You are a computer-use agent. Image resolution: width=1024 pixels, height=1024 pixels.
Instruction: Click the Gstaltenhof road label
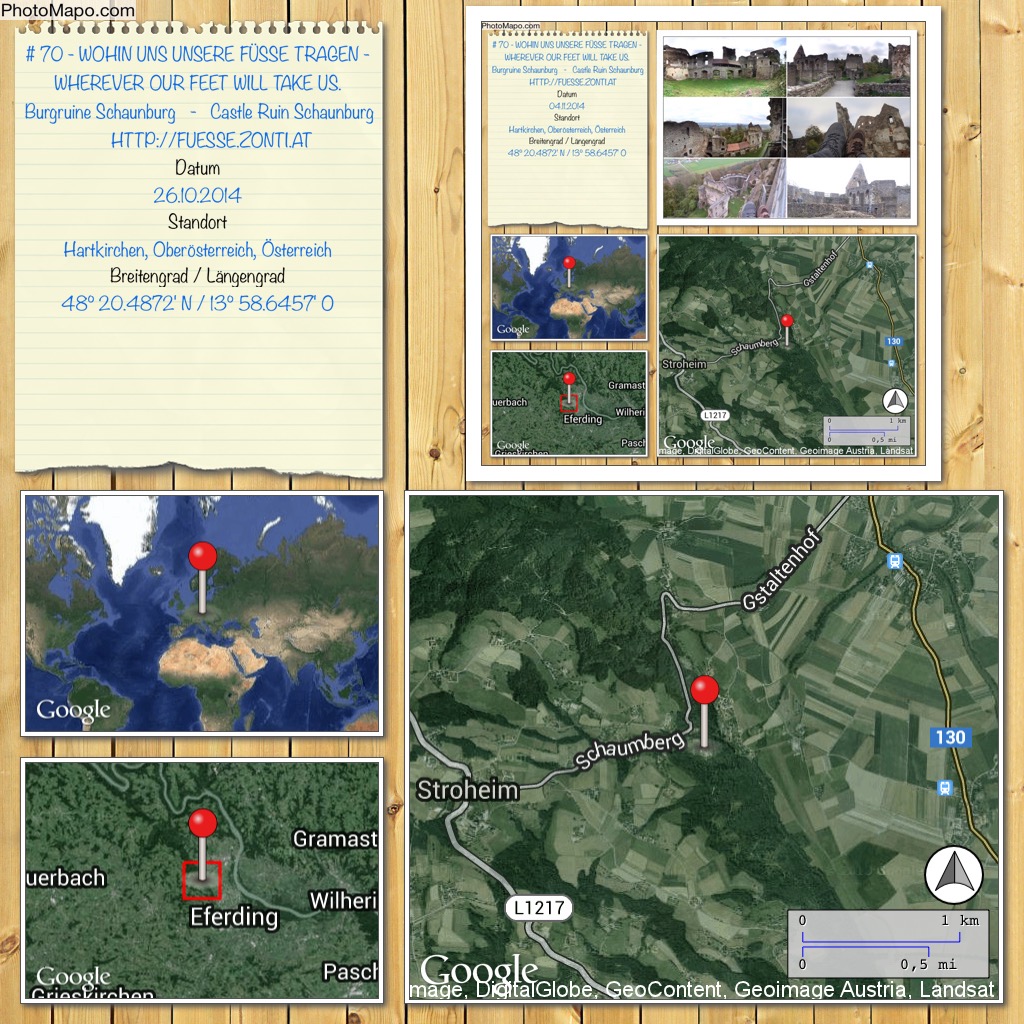794,585
